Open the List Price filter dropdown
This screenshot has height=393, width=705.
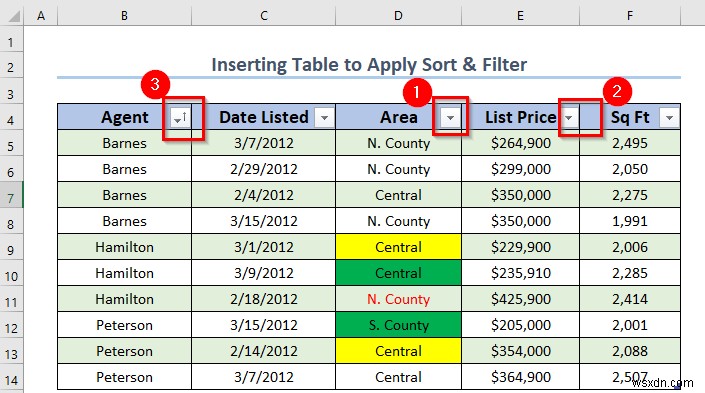pos(569,118)
